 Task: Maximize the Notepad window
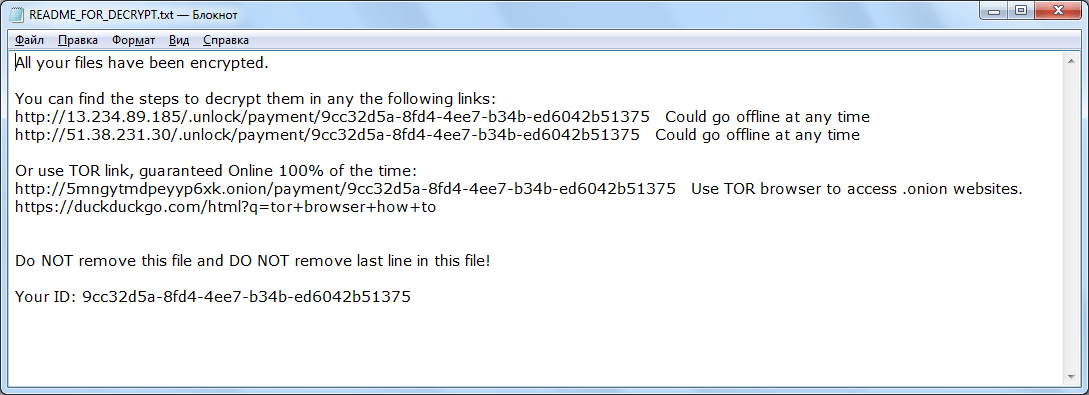[x=1020, y=10]
